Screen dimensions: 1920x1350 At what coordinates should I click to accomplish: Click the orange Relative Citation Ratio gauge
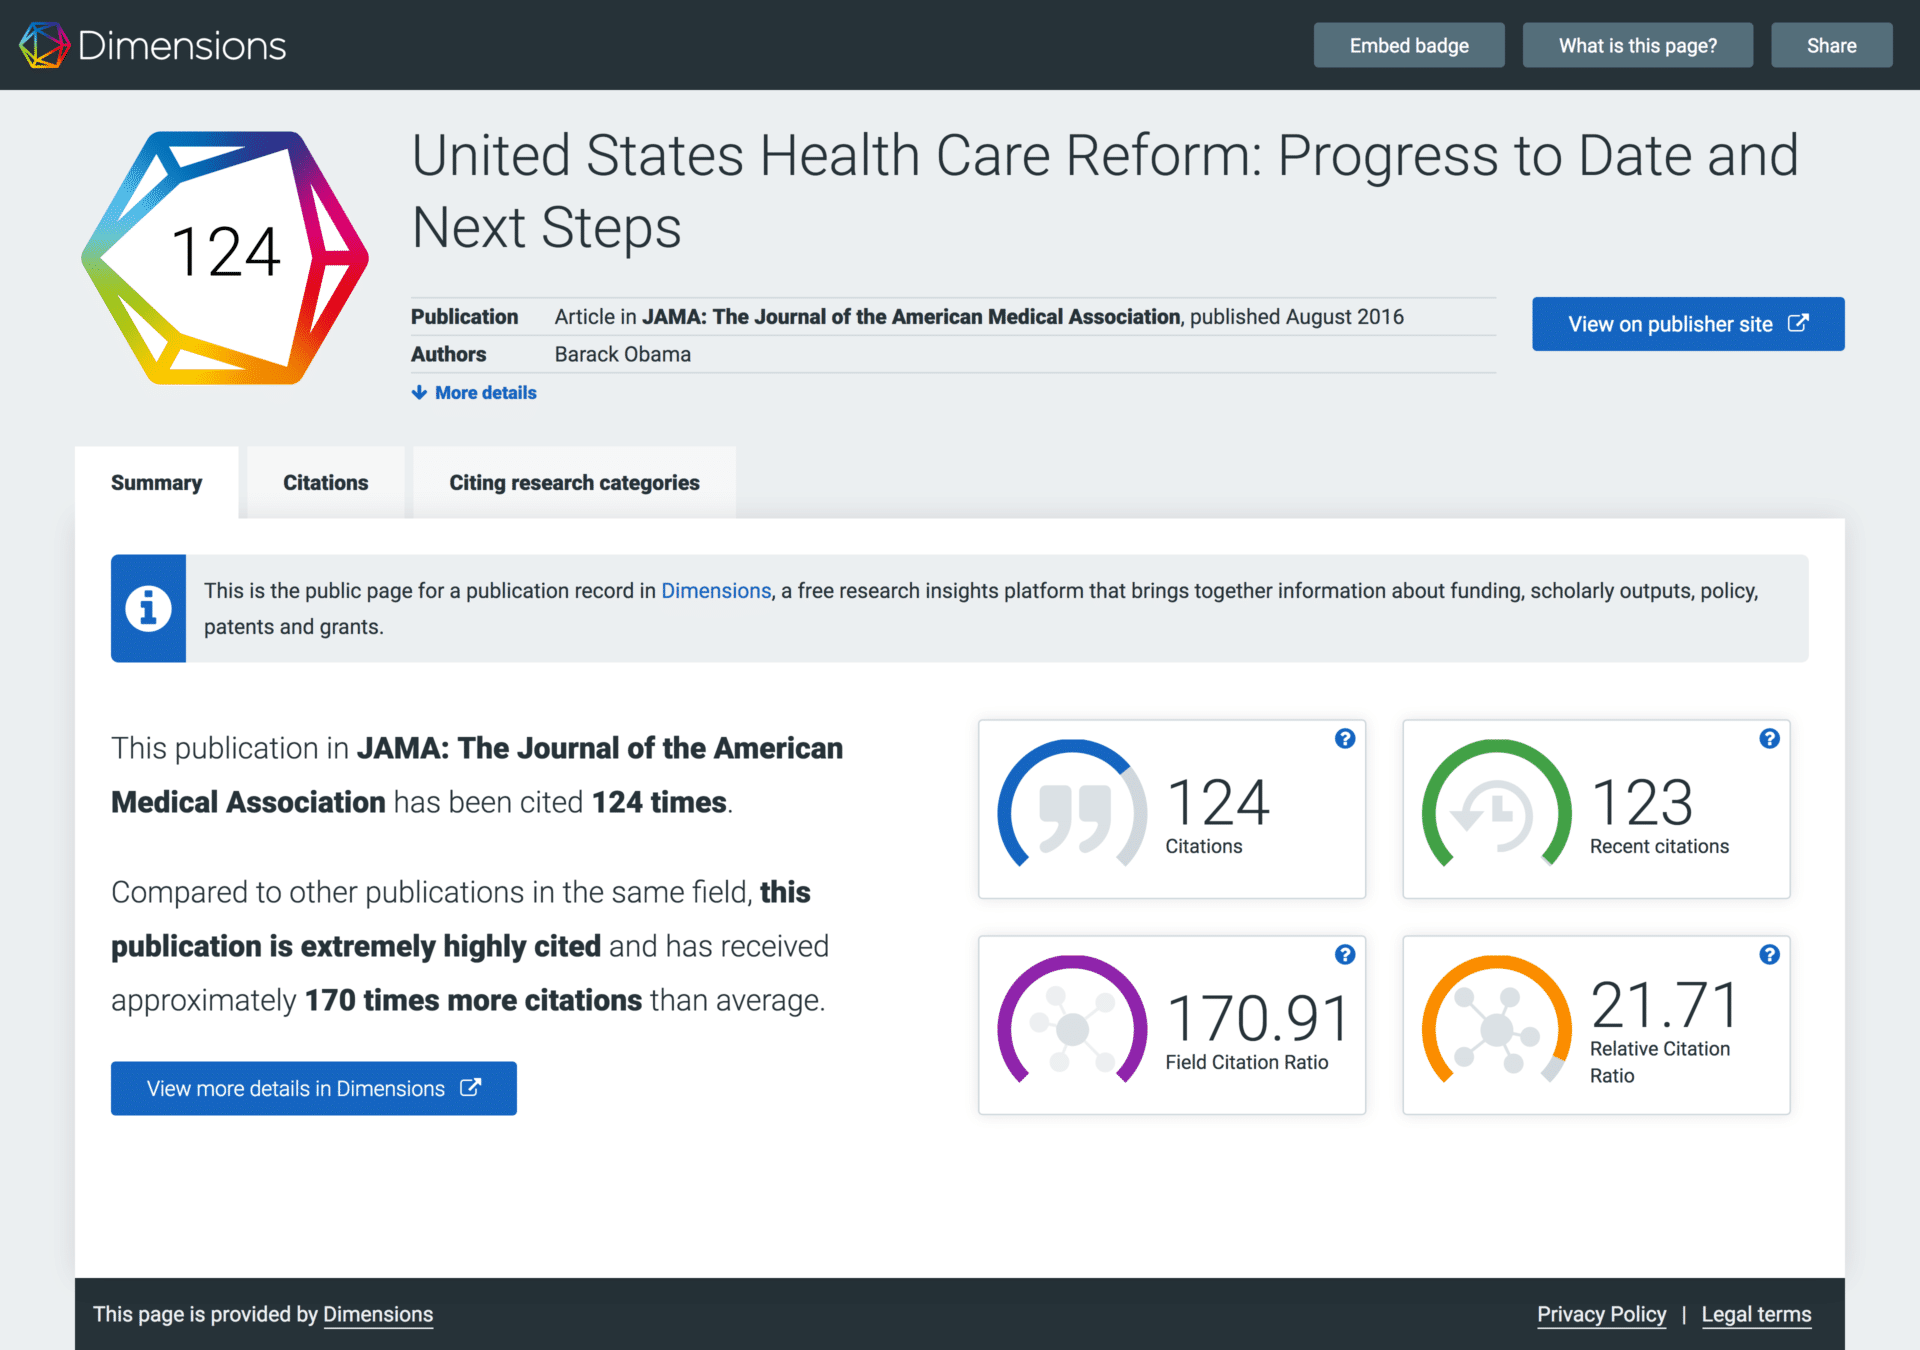pyautogui.click(x=1496, y=1023)
